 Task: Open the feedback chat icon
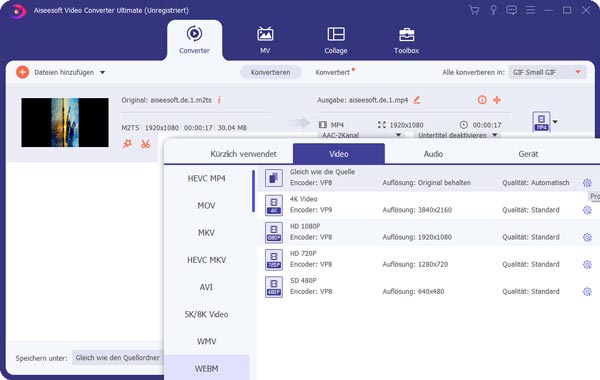coord(511,10)
